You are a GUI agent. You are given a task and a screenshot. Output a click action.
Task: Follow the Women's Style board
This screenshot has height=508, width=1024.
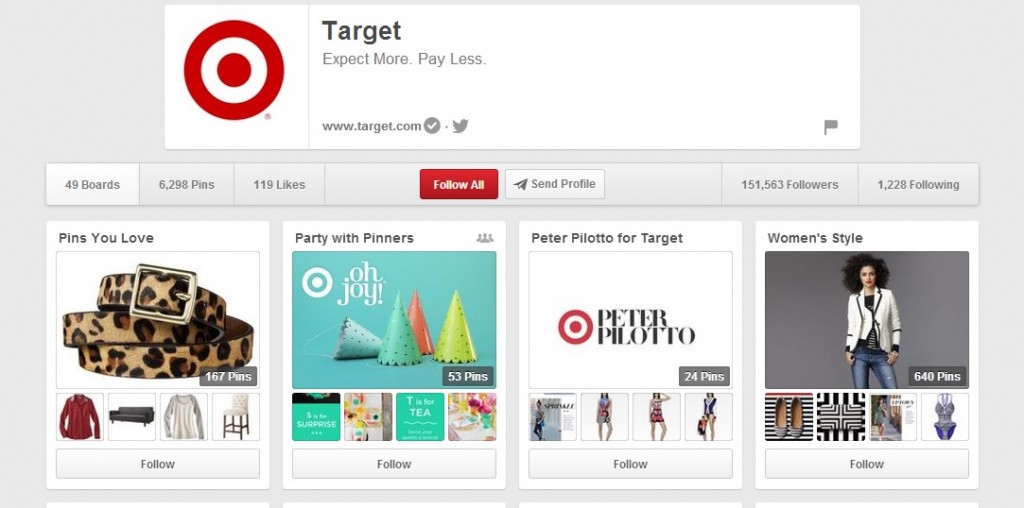pos(867,464)
